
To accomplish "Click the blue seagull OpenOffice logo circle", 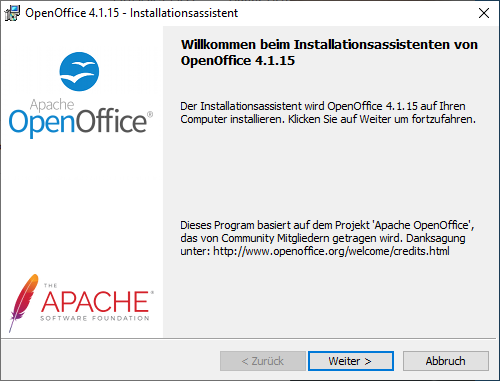I will click(79, 71).
